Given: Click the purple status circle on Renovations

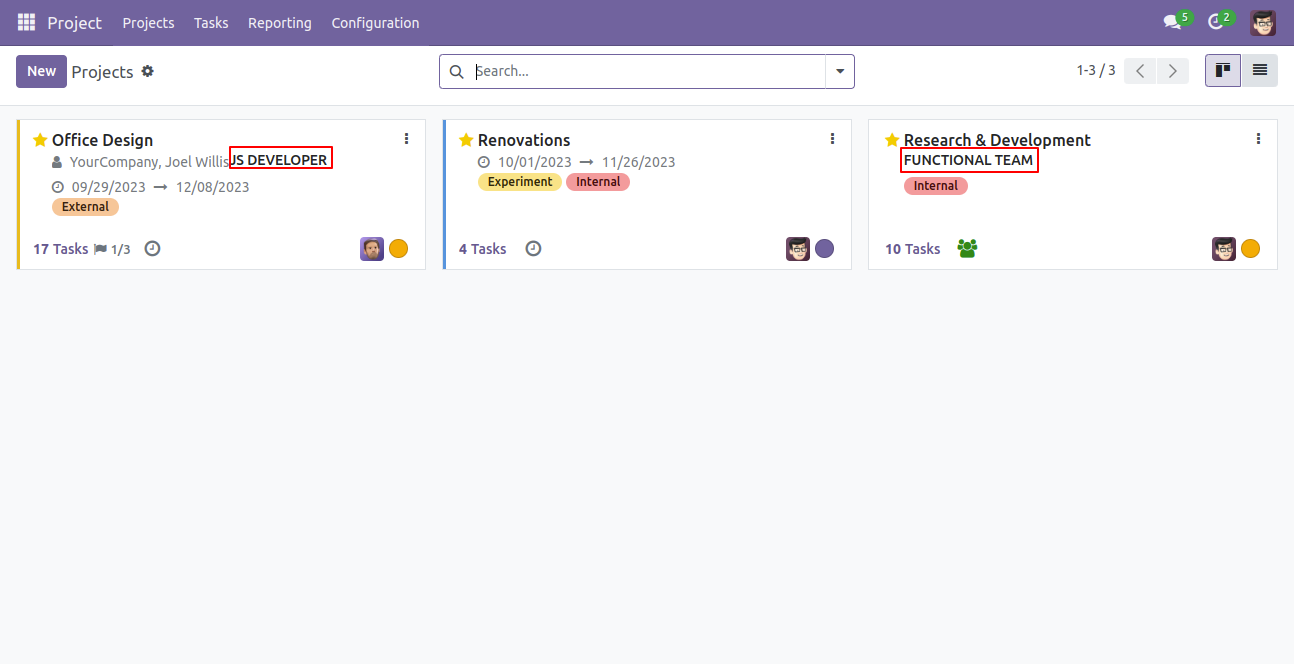Looking at the screenshot, I should 824,249.
